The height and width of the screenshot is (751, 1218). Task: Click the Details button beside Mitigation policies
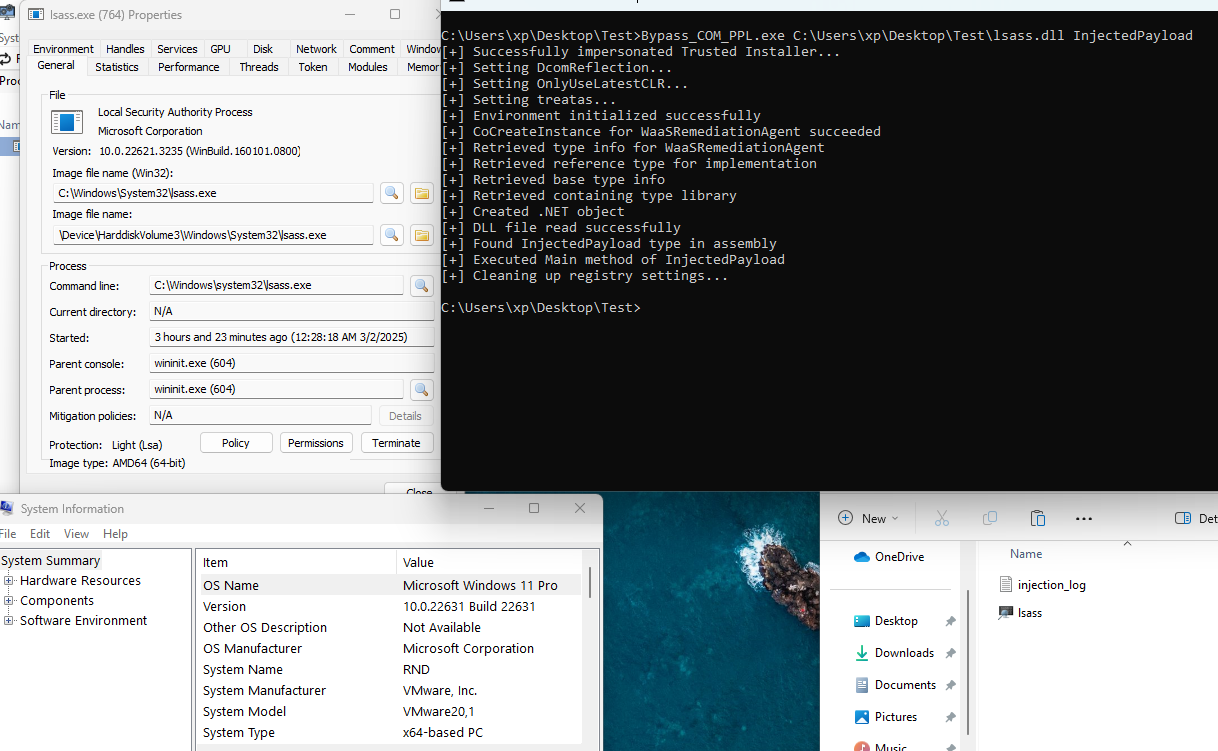405,416
